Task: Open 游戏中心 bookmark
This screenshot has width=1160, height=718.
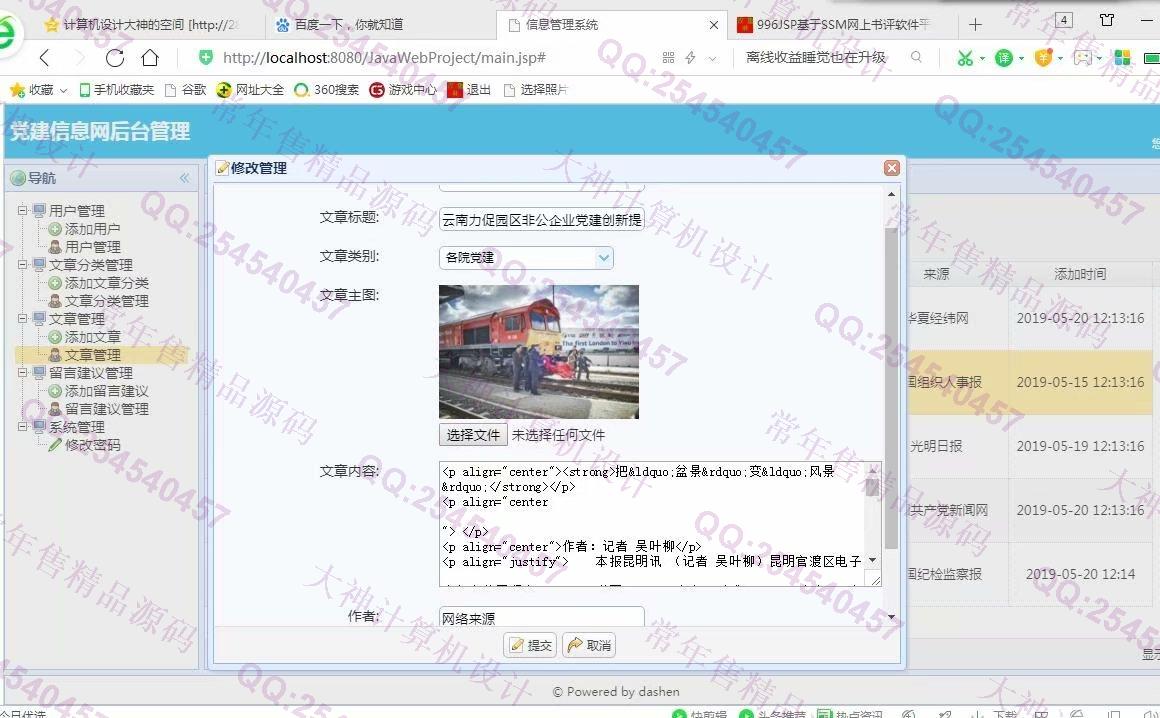Action: 403,89
